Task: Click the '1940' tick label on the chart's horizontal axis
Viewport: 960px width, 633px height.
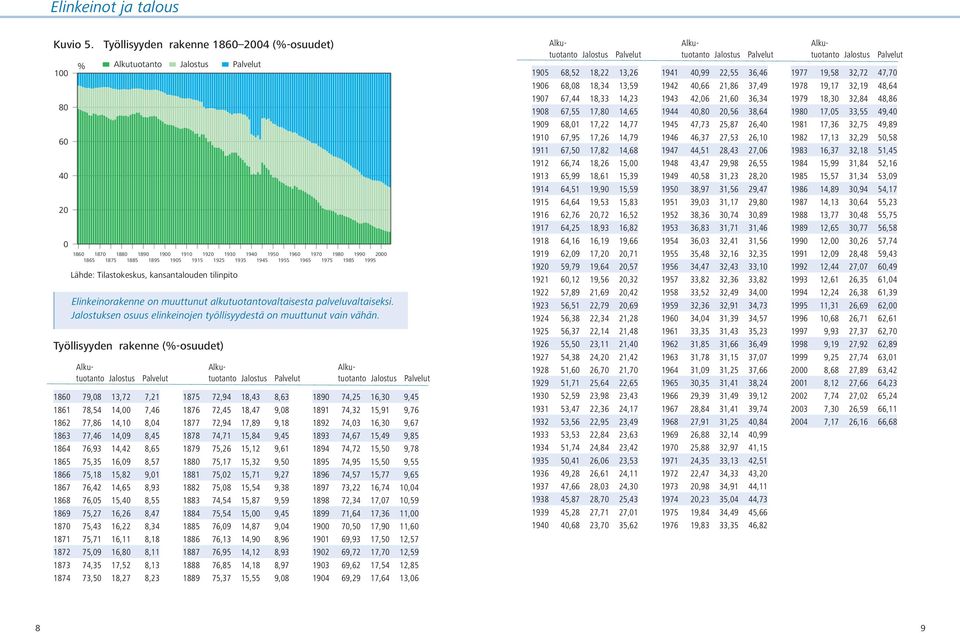Action: (x=252, y=254)
